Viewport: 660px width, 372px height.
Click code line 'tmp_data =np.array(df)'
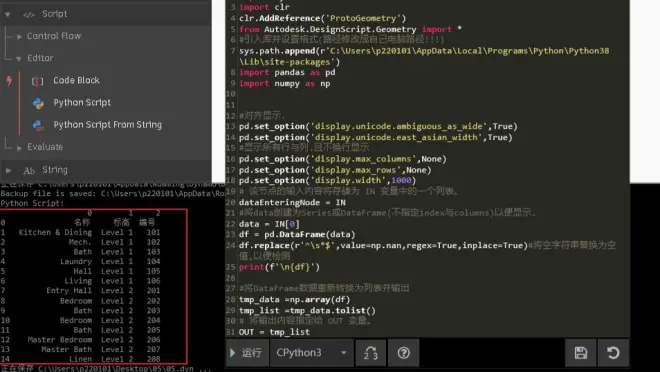[x=294, y=300]
